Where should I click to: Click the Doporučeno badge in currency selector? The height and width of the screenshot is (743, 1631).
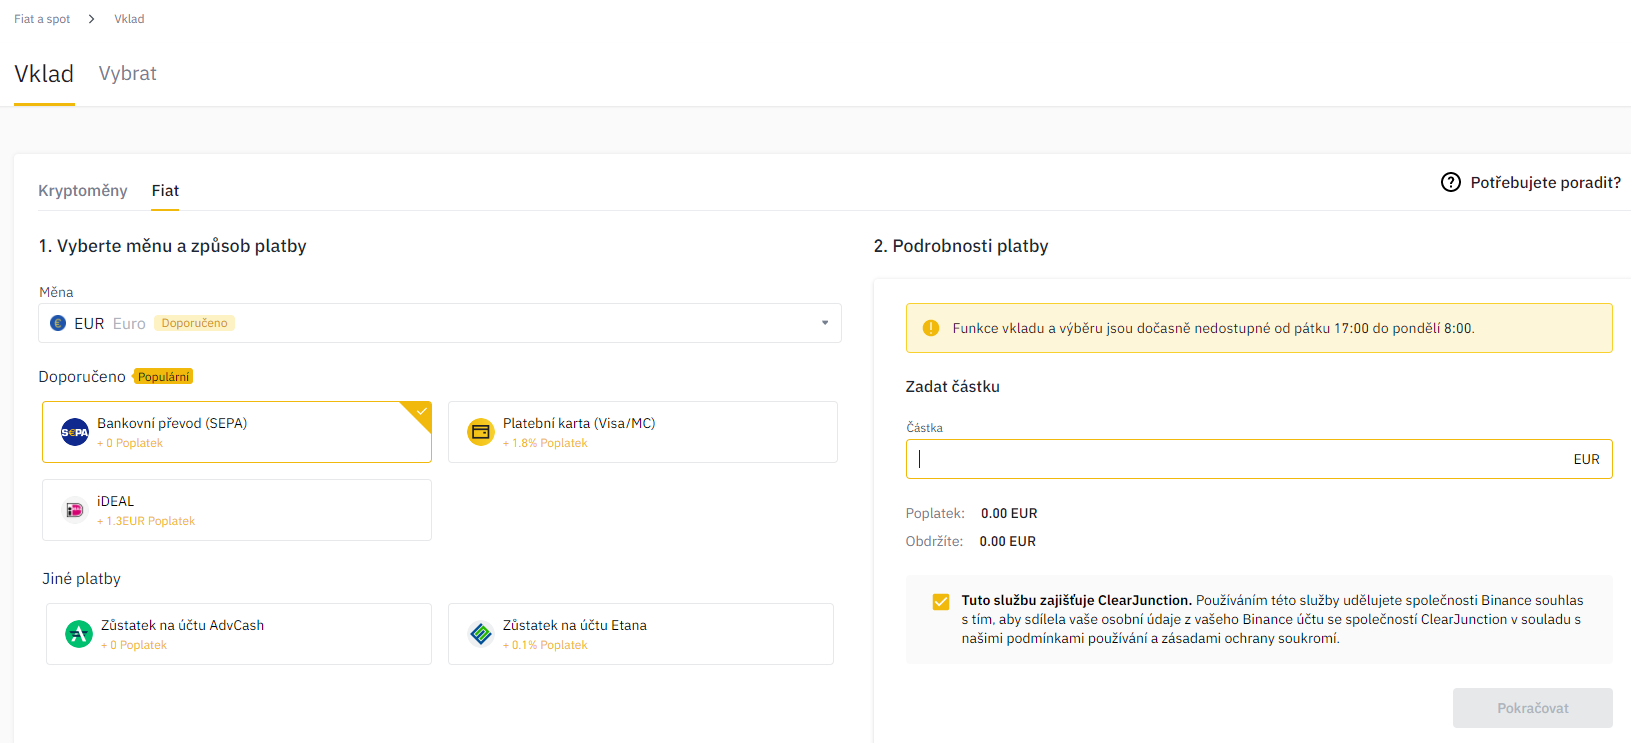tap(195, 323)
